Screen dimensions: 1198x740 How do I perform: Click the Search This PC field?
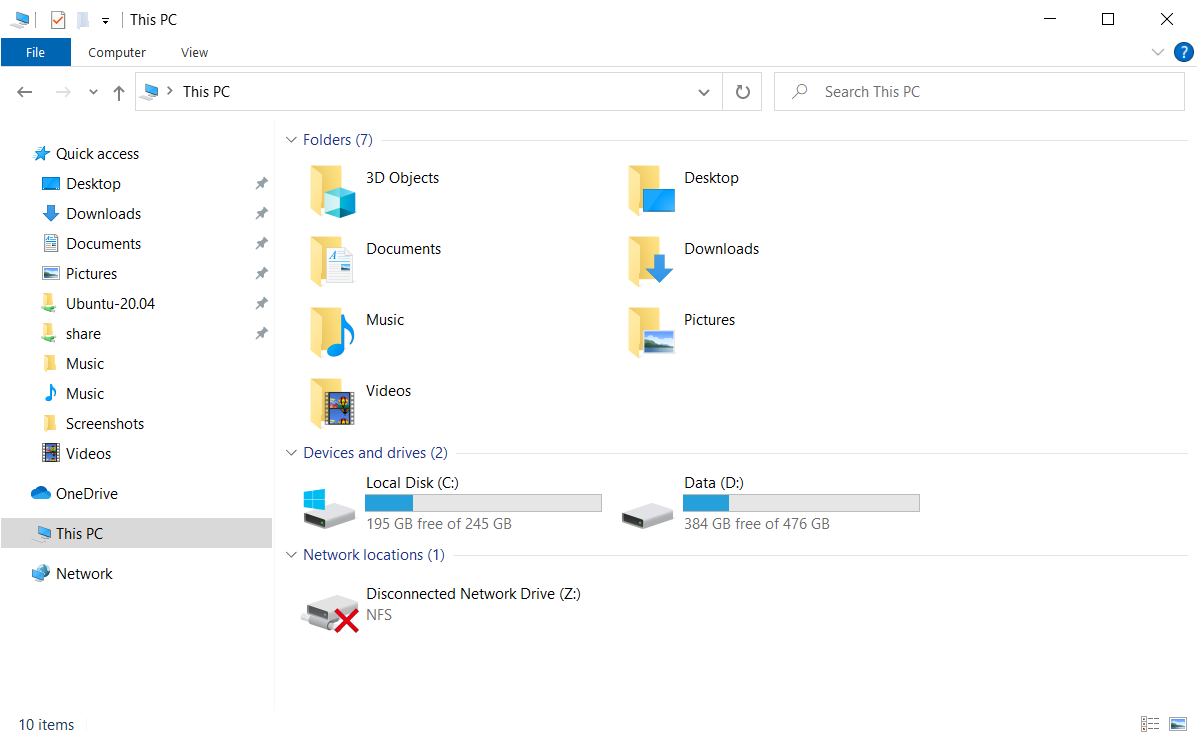(x=979, y=92)
